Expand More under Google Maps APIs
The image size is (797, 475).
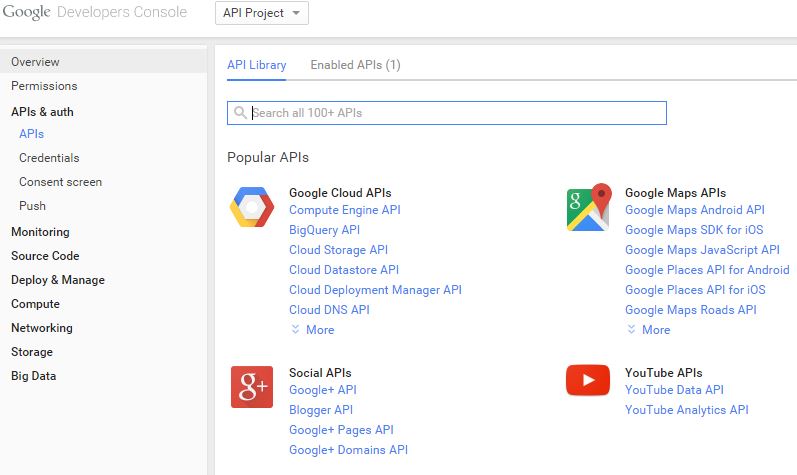[649, 330]
